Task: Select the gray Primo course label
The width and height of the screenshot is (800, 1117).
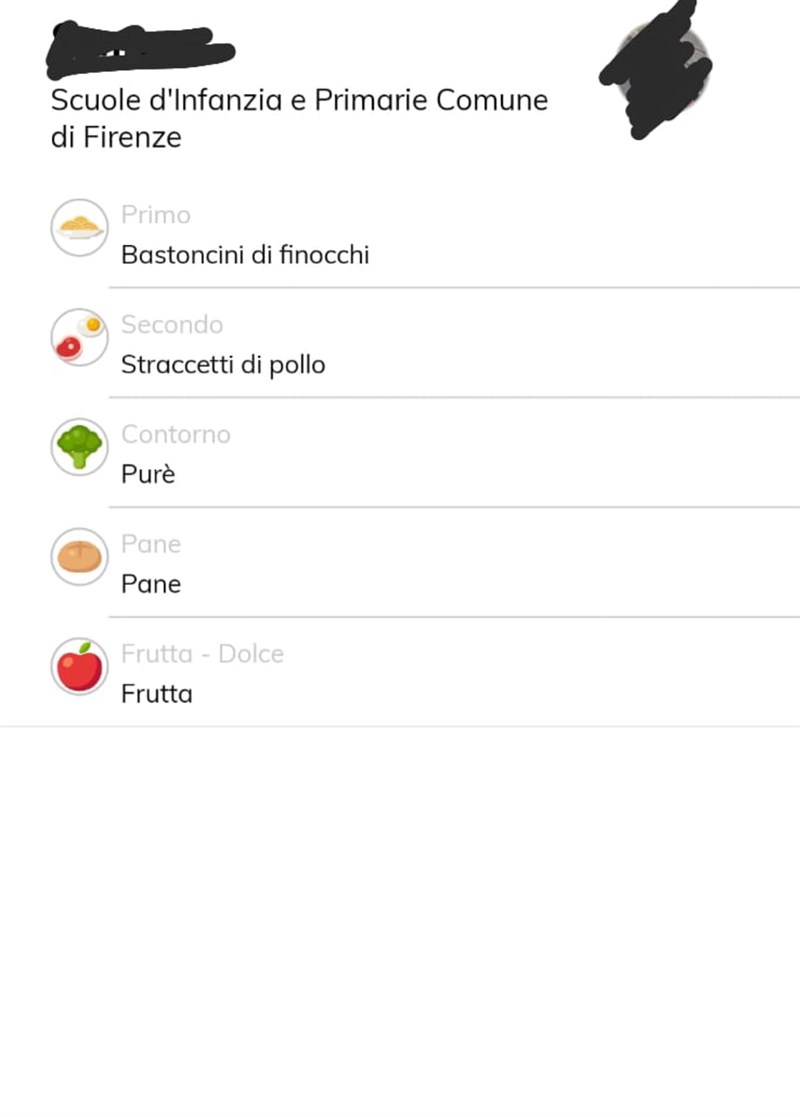Action: (155, 215)
